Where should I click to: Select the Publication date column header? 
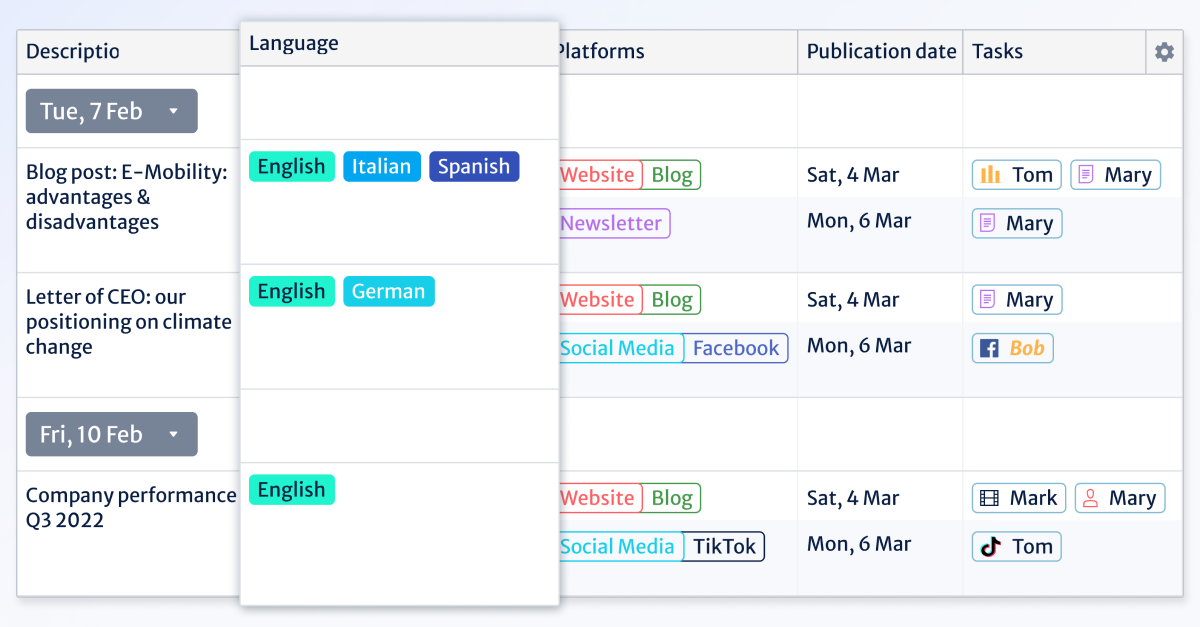(x=880, y=51)
